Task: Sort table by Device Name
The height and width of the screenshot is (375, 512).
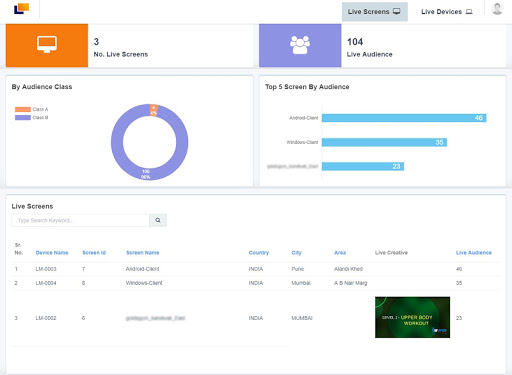Action: [x=52, y=253]
